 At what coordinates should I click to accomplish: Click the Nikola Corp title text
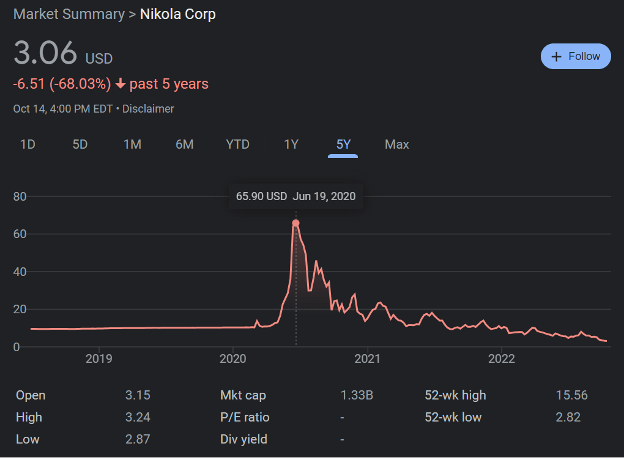click(x=177, y=14)
